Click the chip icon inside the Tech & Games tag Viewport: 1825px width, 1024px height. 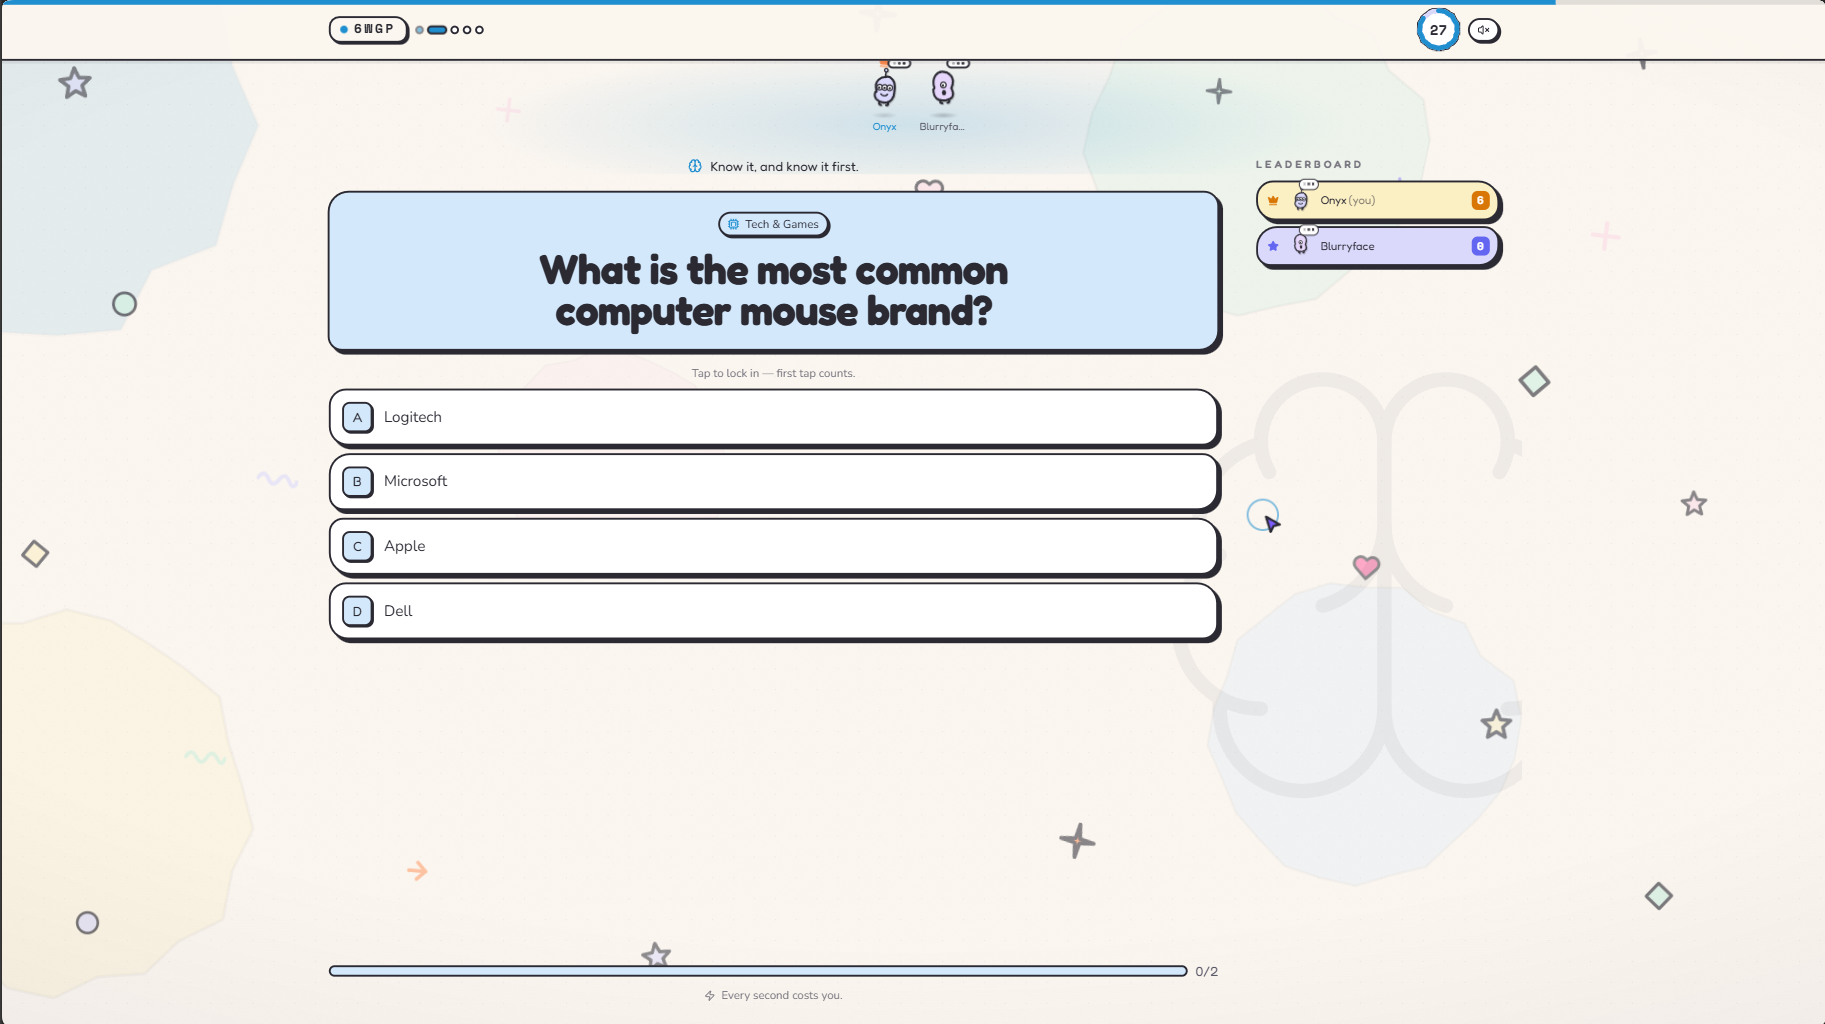(x=734, y=224)
